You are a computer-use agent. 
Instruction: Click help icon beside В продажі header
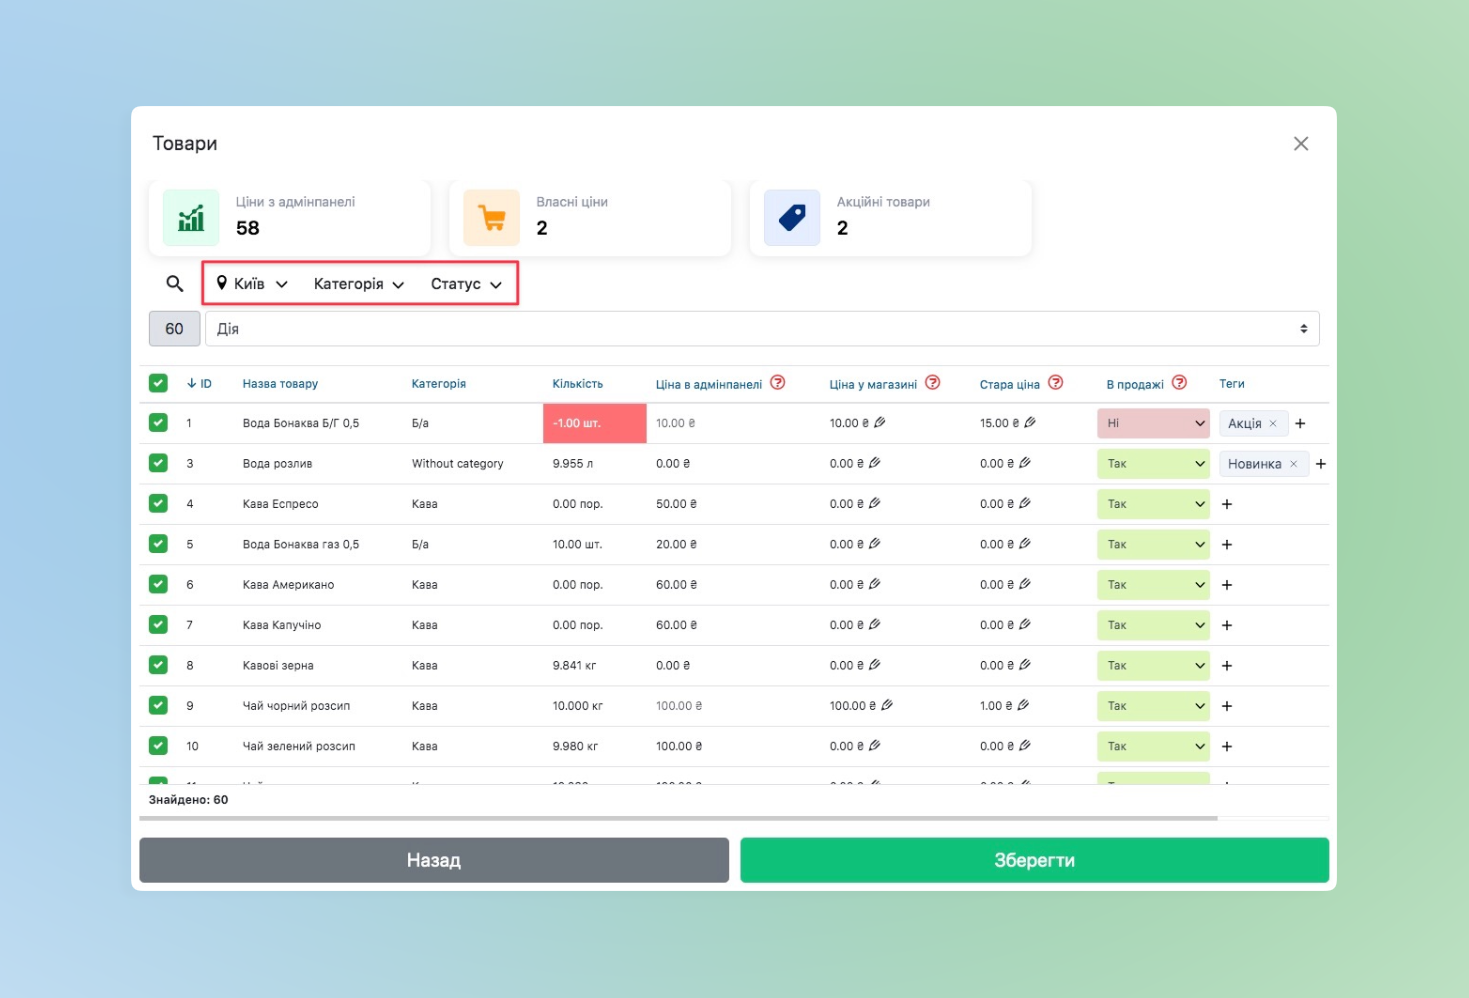tap(1179, 383)
